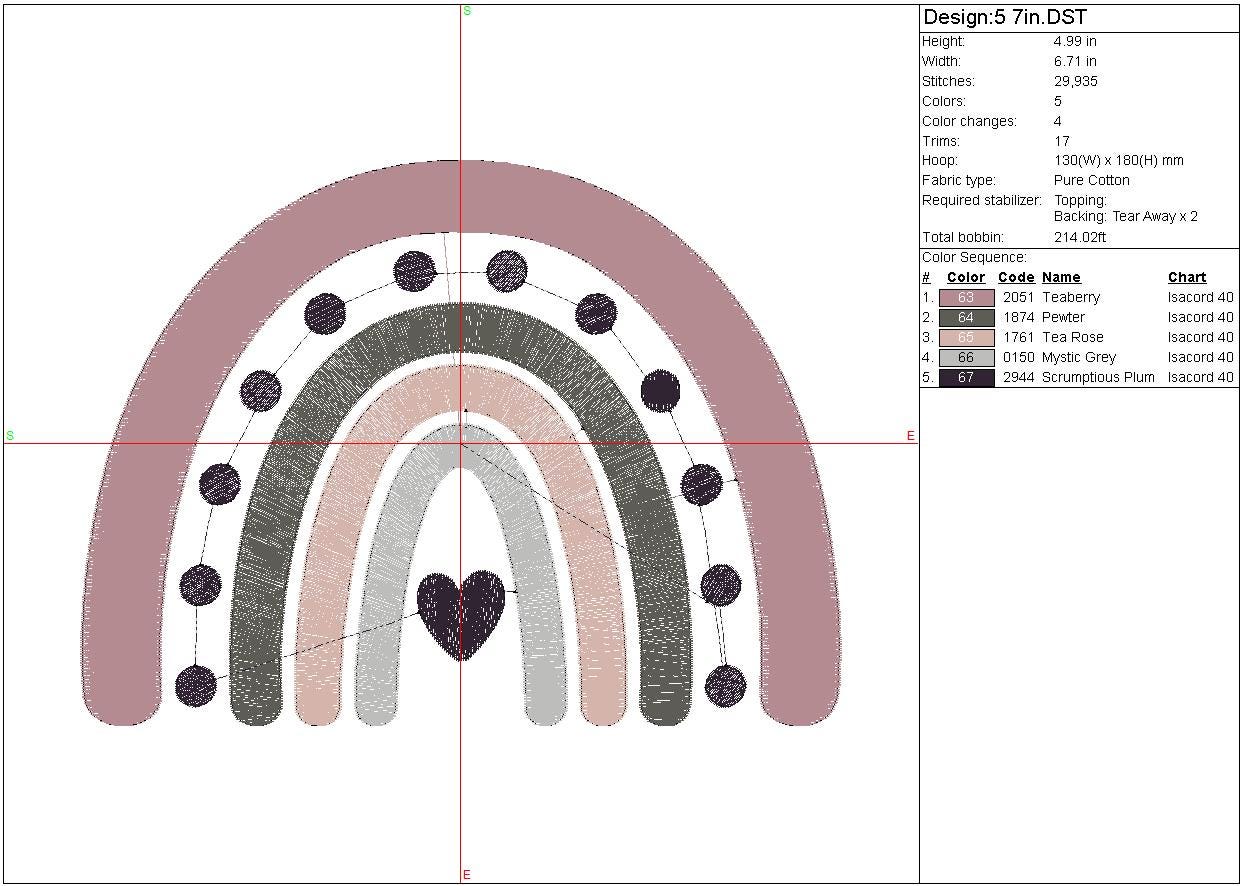Screen dimensions: 1244x886
Task: Select the Scrumptious Plum swatch 67
Action: pyautogui.click(x=966, y=377)
